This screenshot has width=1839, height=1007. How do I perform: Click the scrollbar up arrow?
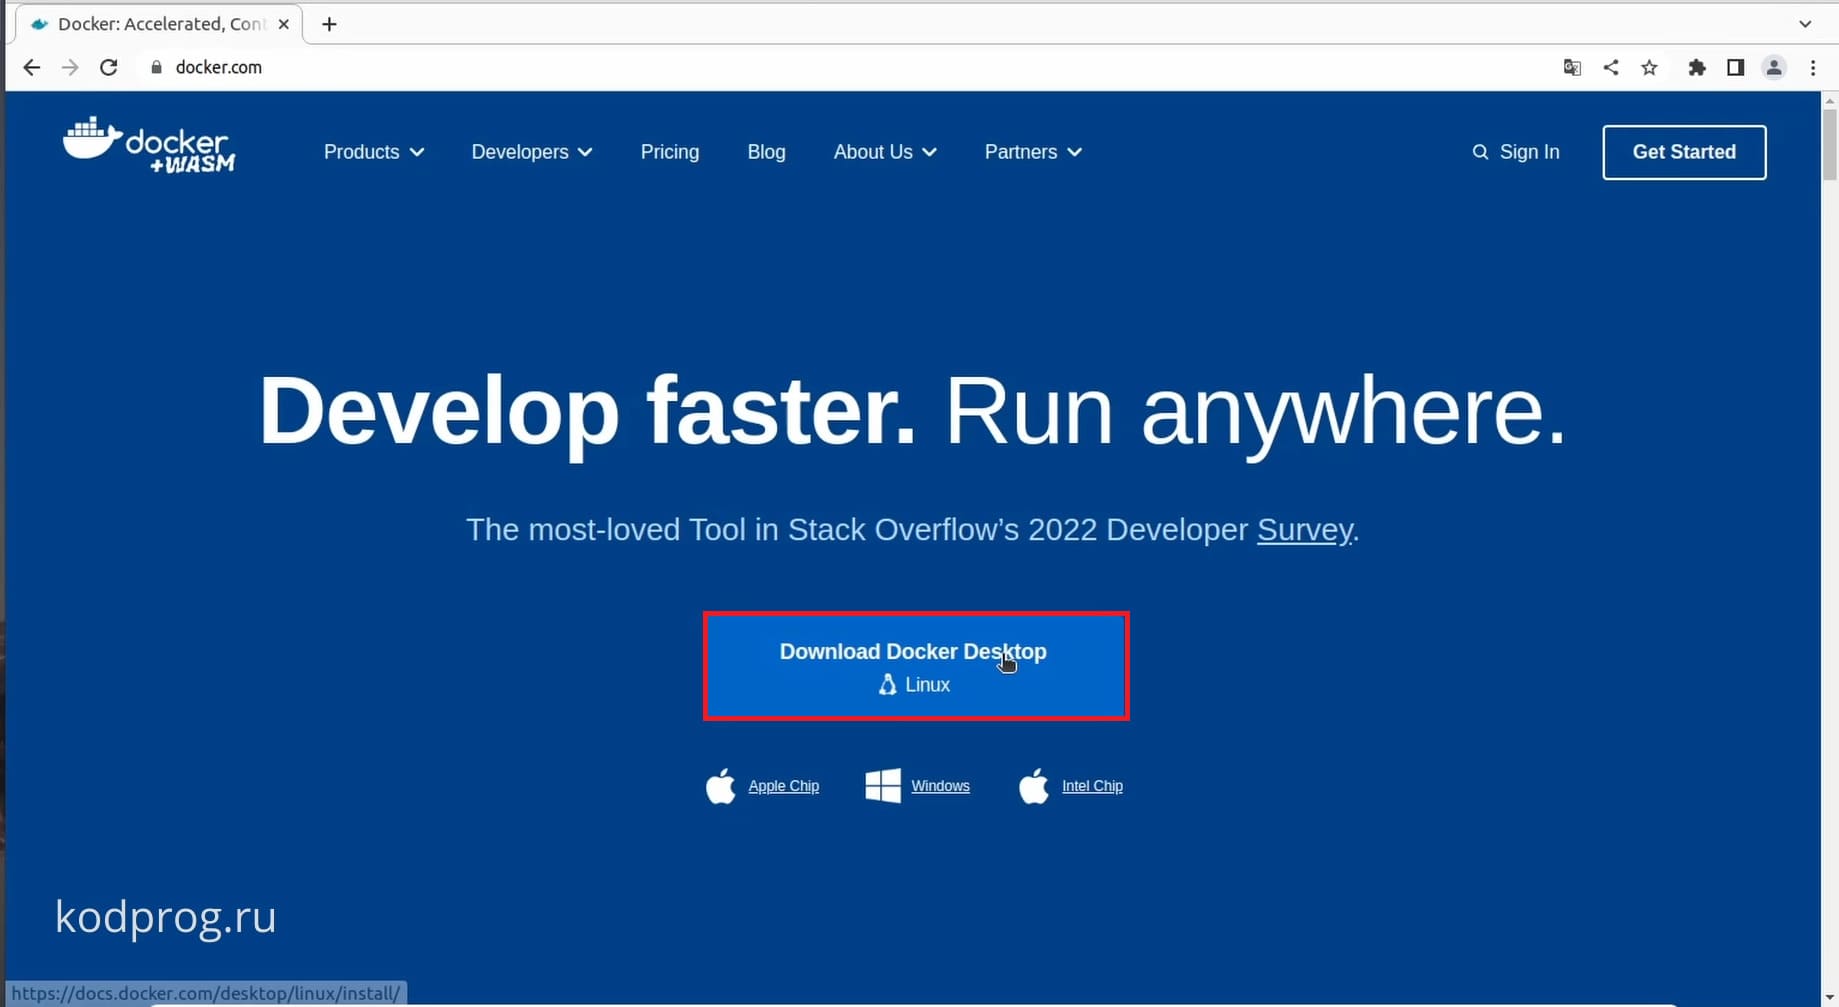(1830, 100)
